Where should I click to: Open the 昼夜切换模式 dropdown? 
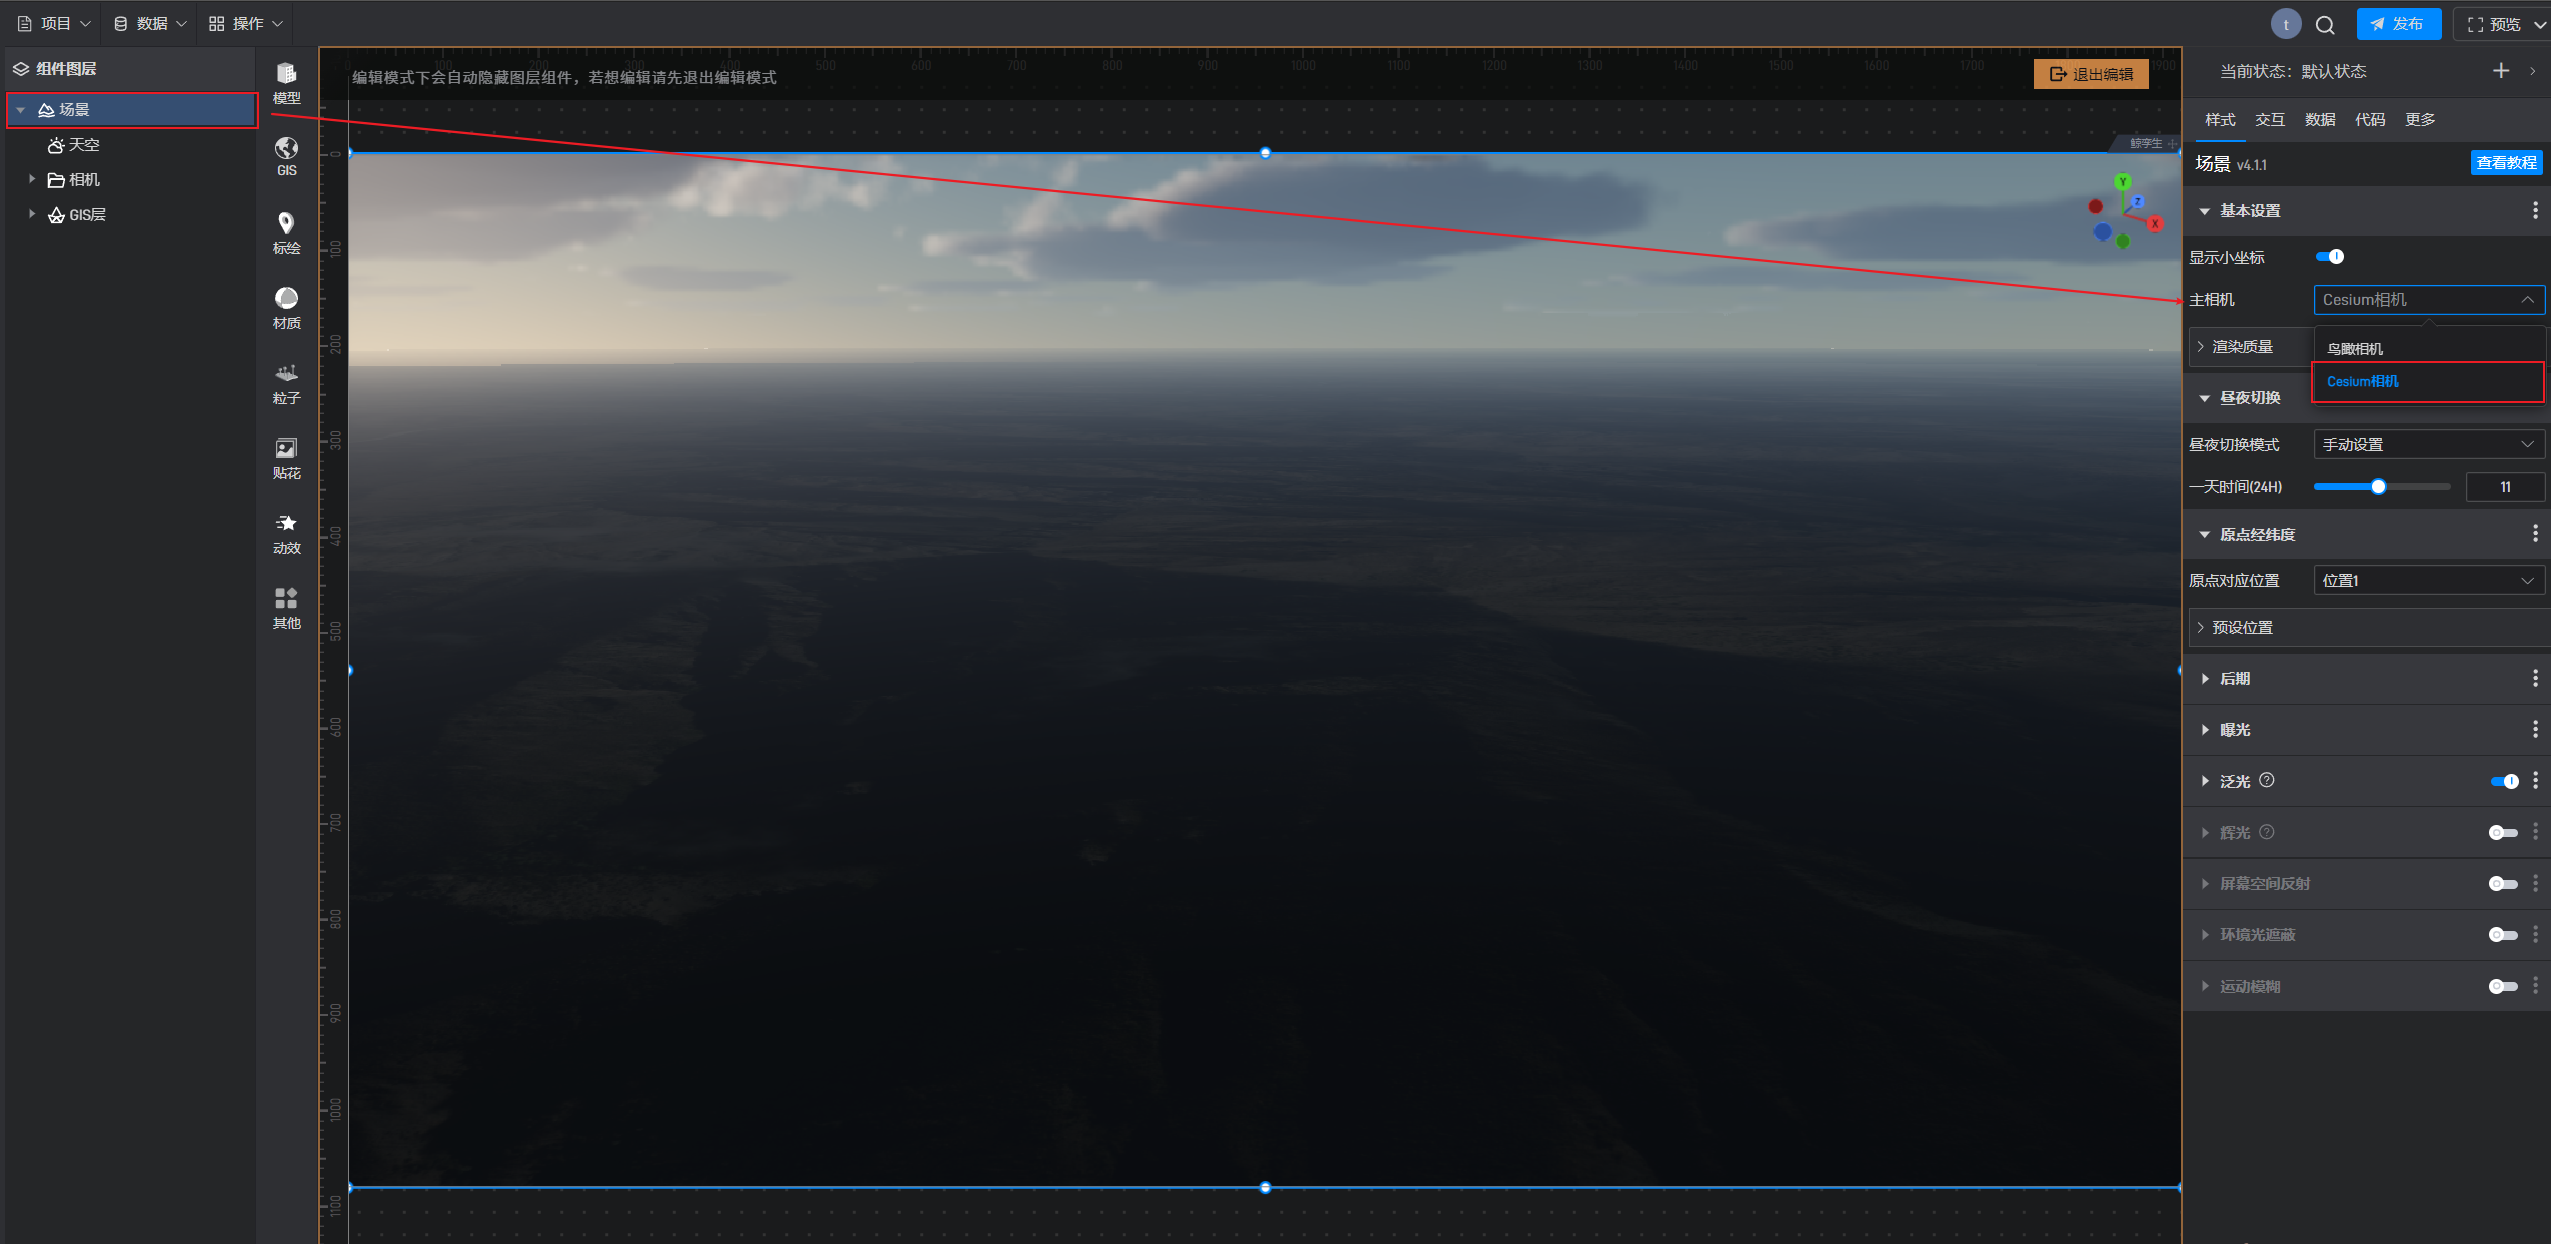[x=2428, y=444]
